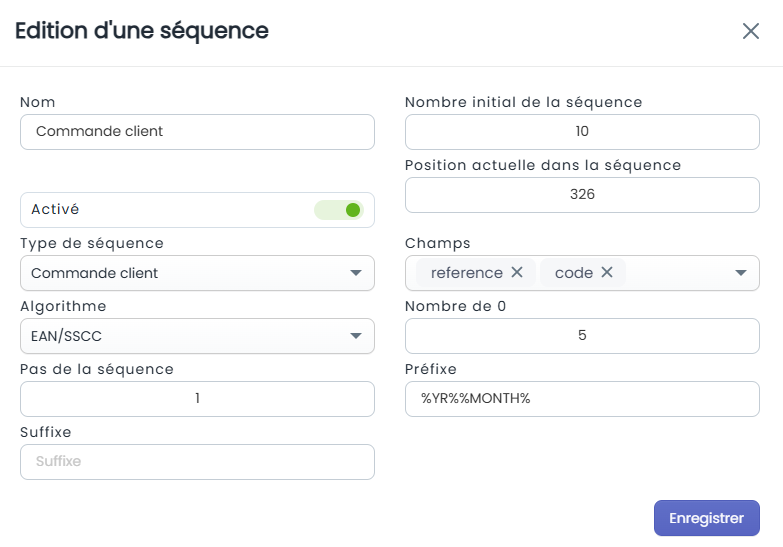Edit the Position actuelle field showing 326
This screenshot has height=547, width=783.
582,195
